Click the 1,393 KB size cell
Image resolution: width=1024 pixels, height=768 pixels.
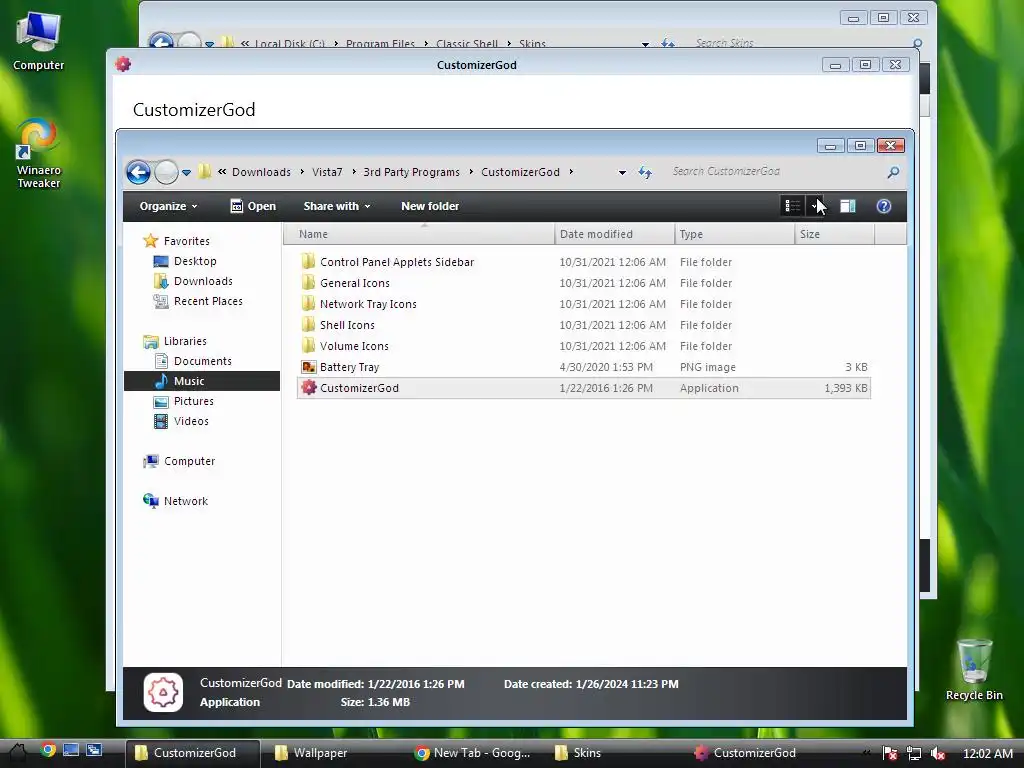[846, 388]
